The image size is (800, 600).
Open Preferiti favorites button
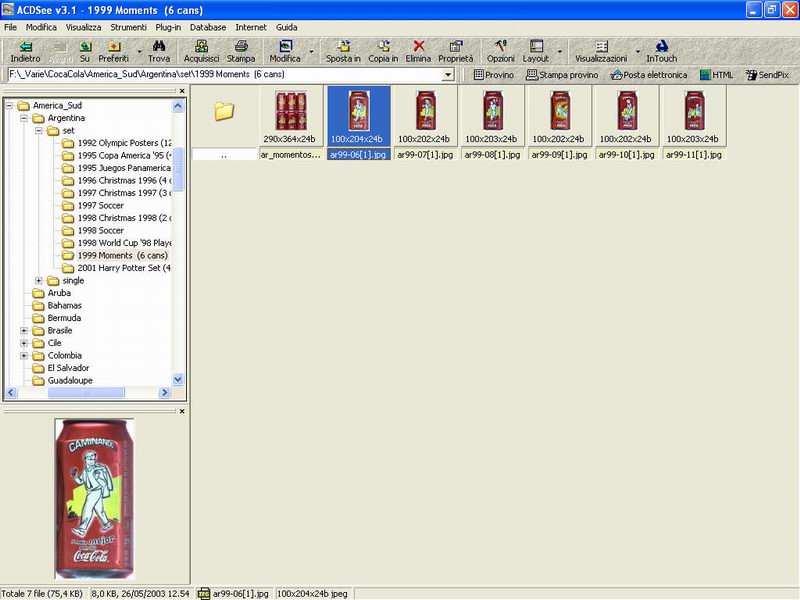point(113,52)
